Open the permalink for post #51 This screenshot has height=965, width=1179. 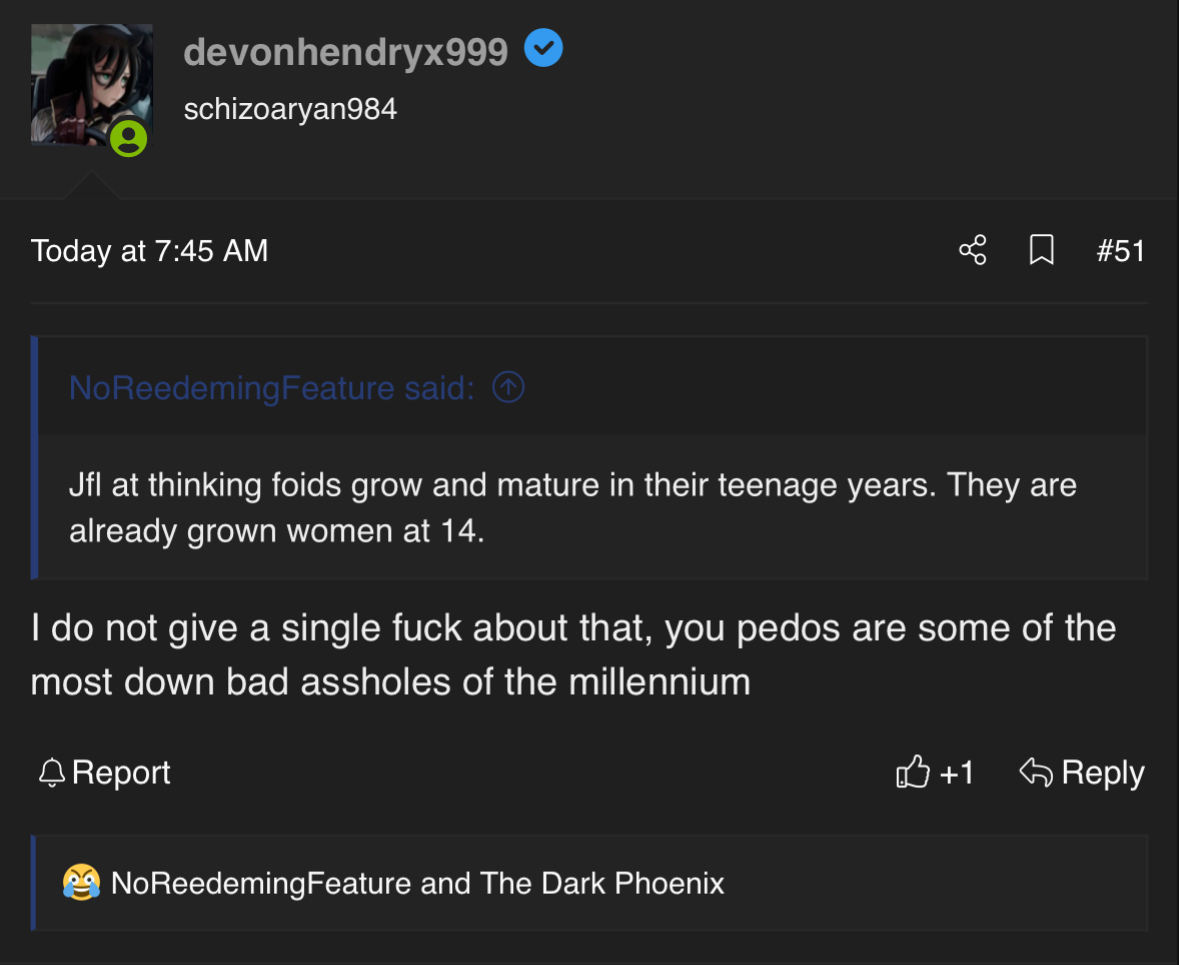(1120, 250)
